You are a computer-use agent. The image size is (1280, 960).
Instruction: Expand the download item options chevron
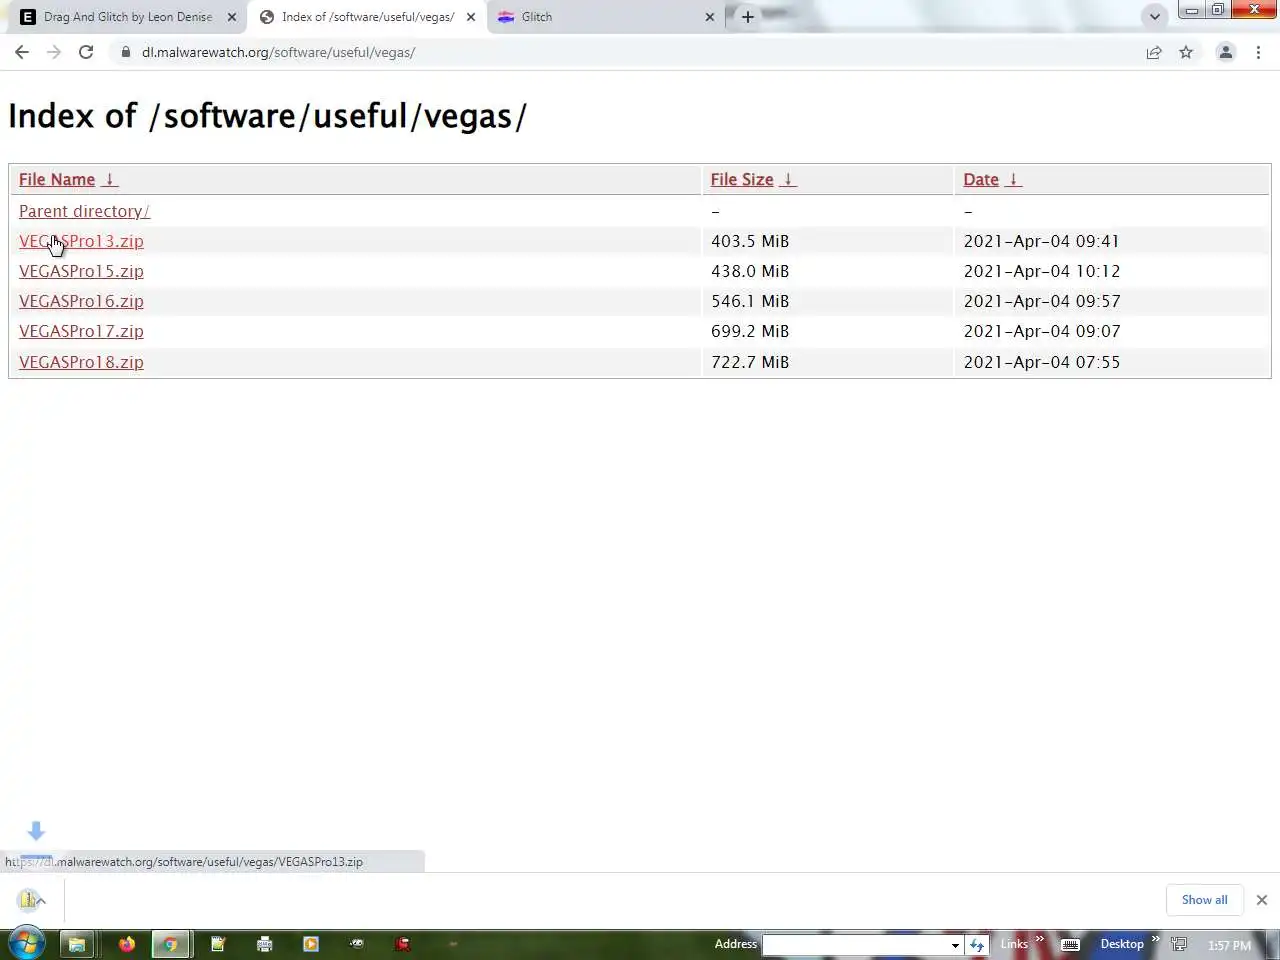pyautogui.click(x=41, y=901)
